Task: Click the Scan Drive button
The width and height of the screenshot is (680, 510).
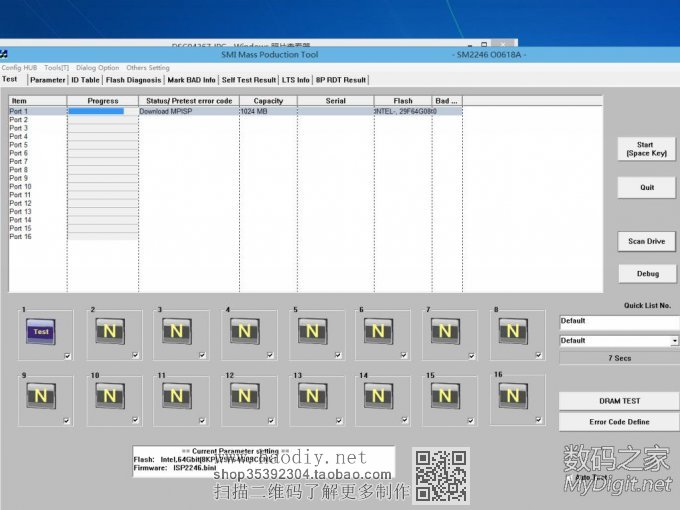Action: click(x=646, y=242)
